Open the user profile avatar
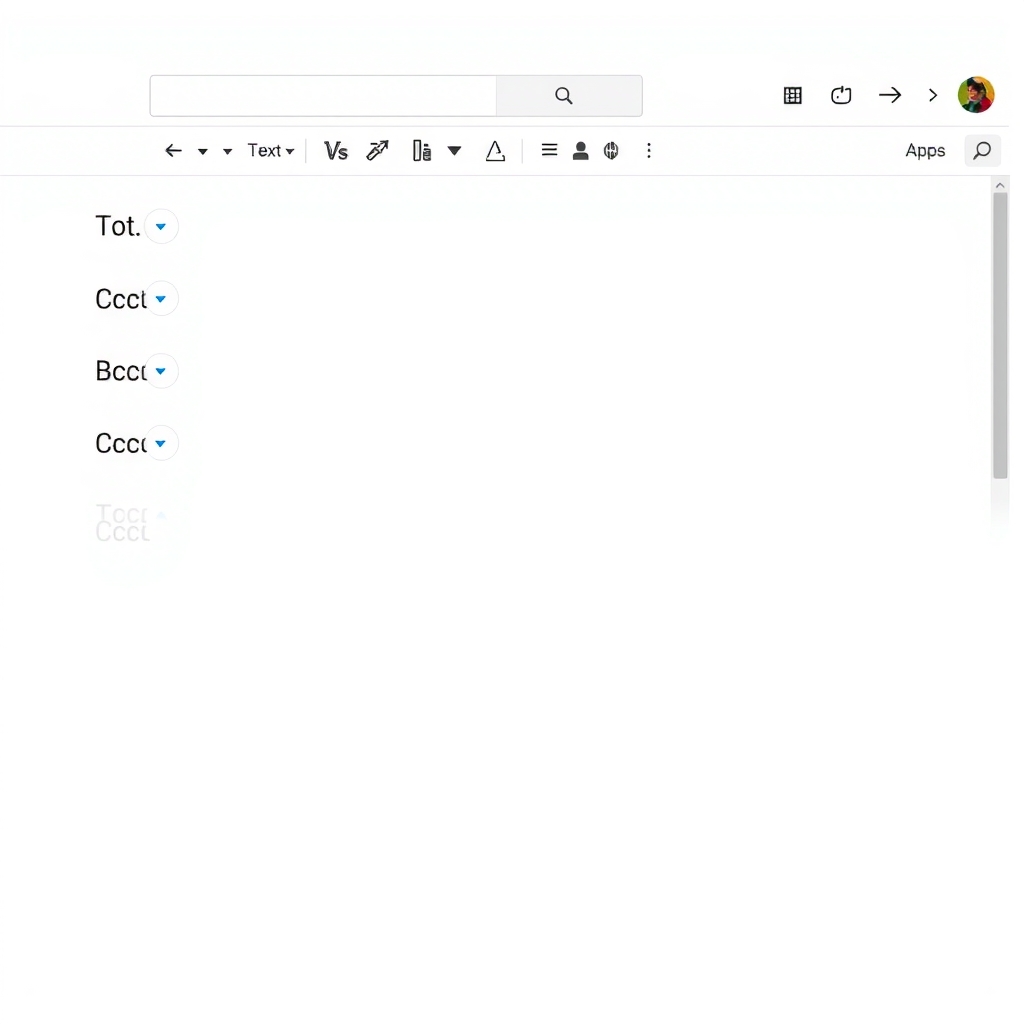Screen dimensions: 1024x1024 (976, 95)
